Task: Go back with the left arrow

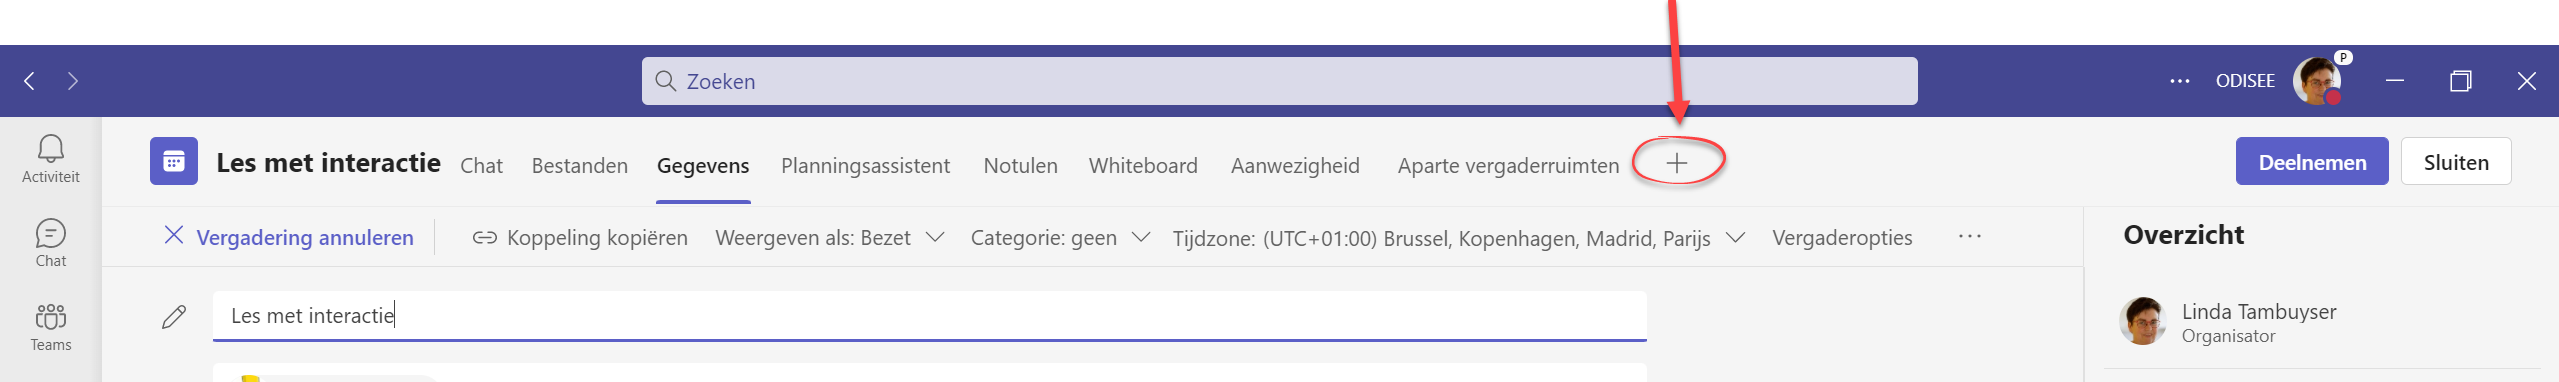Action: 29,81
